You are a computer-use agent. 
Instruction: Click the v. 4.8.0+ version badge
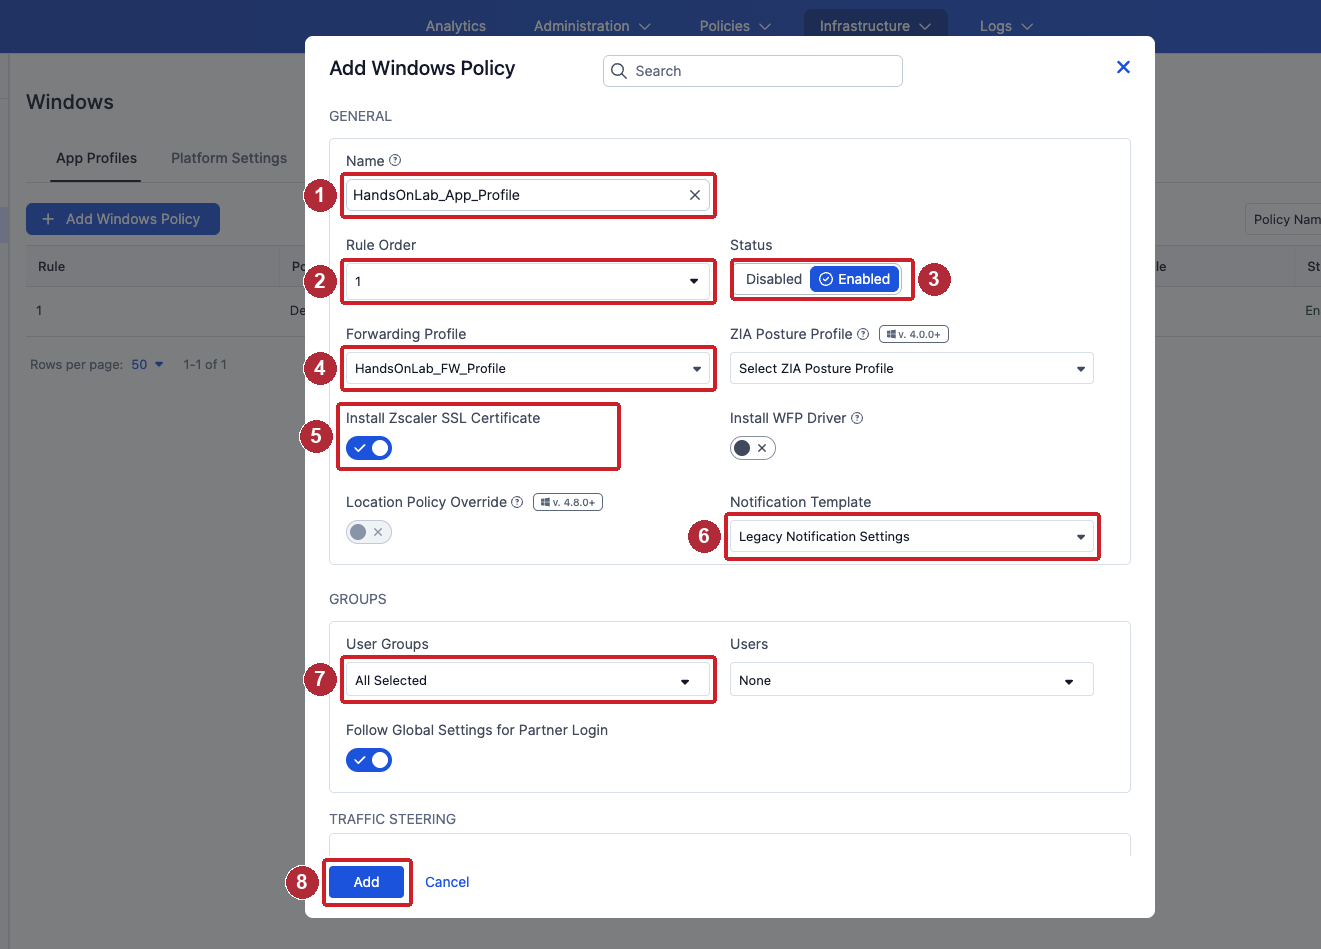pyautogui.click(x=568, y=502)
